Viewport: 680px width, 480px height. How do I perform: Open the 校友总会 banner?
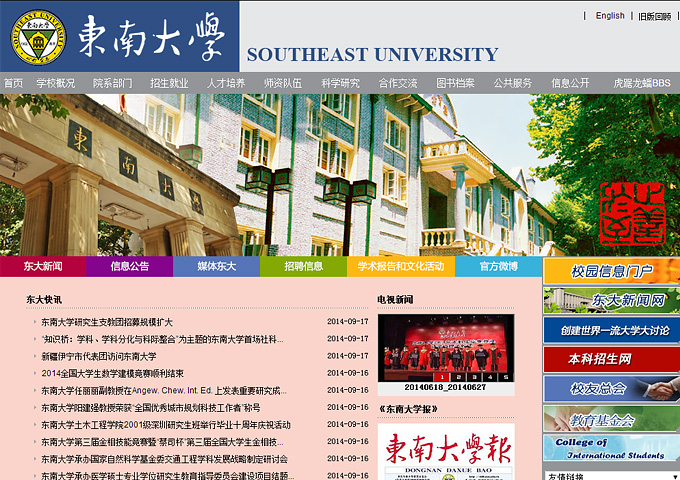click(611, 389)
